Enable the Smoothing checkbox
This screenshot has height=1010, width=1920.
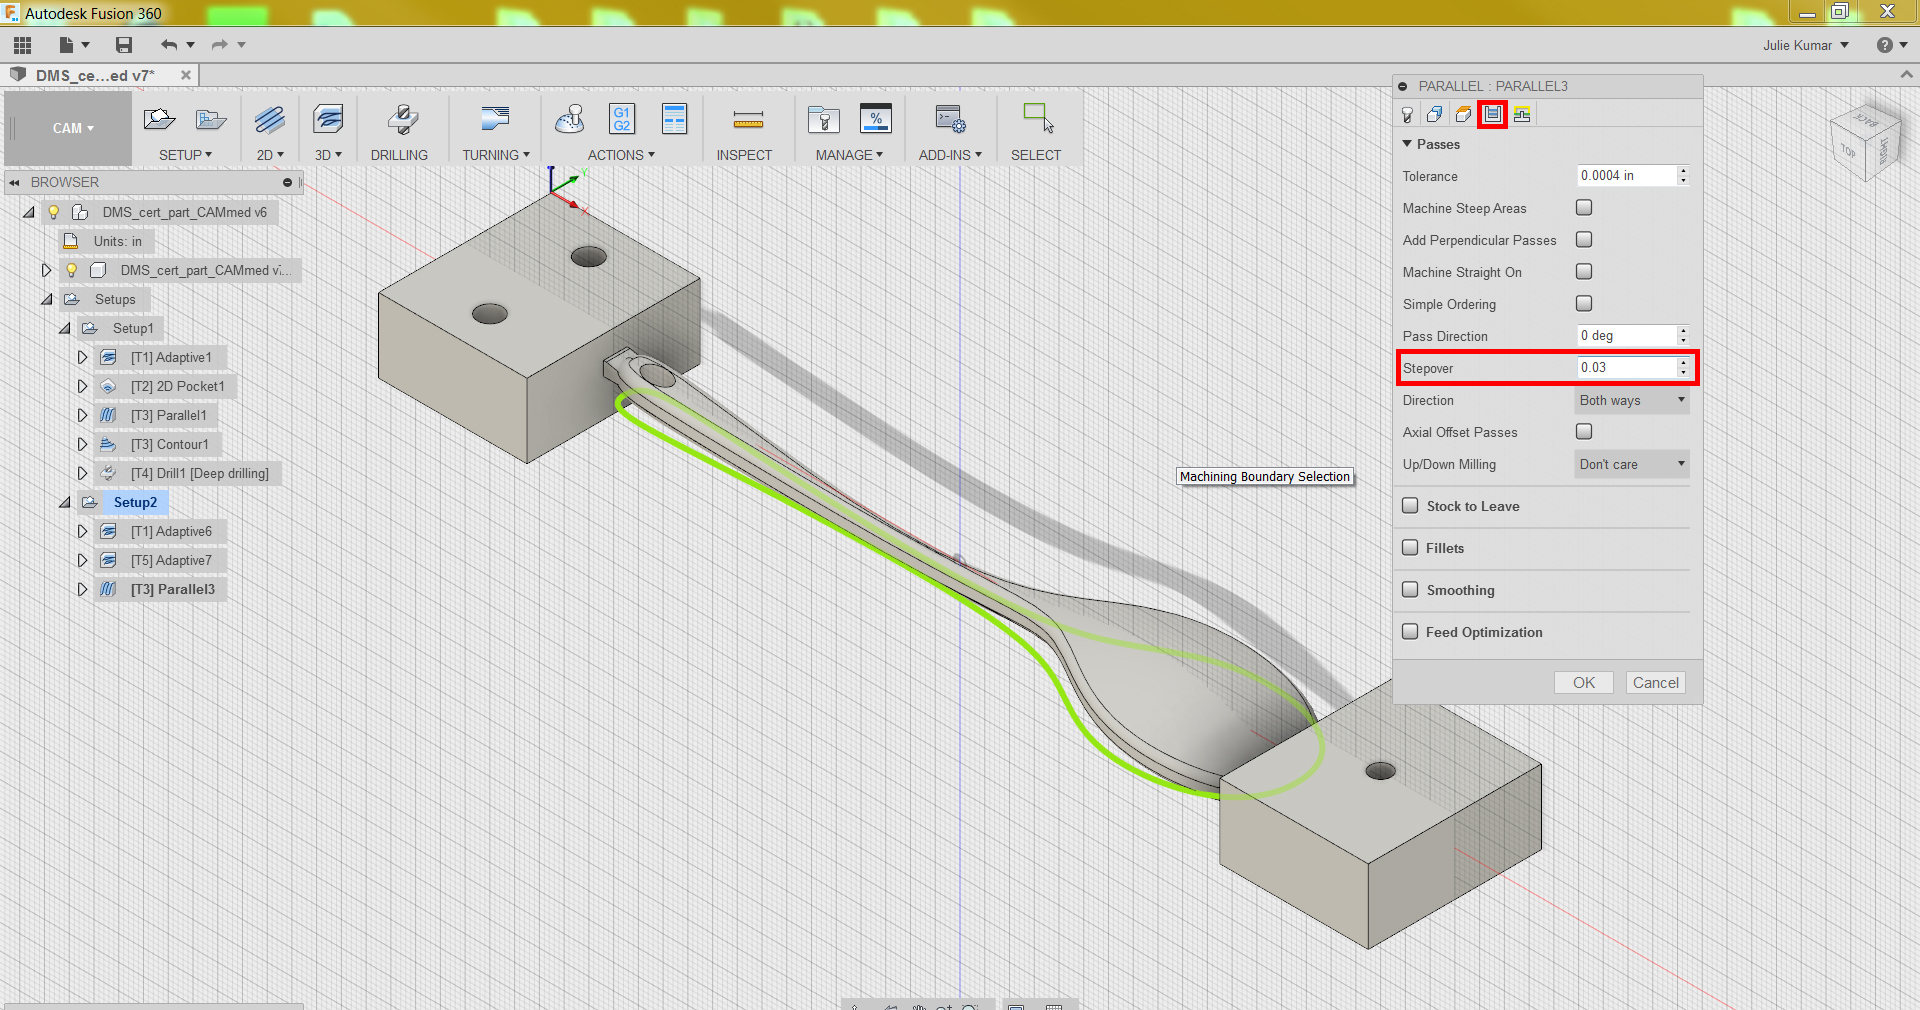(1410, 590)
